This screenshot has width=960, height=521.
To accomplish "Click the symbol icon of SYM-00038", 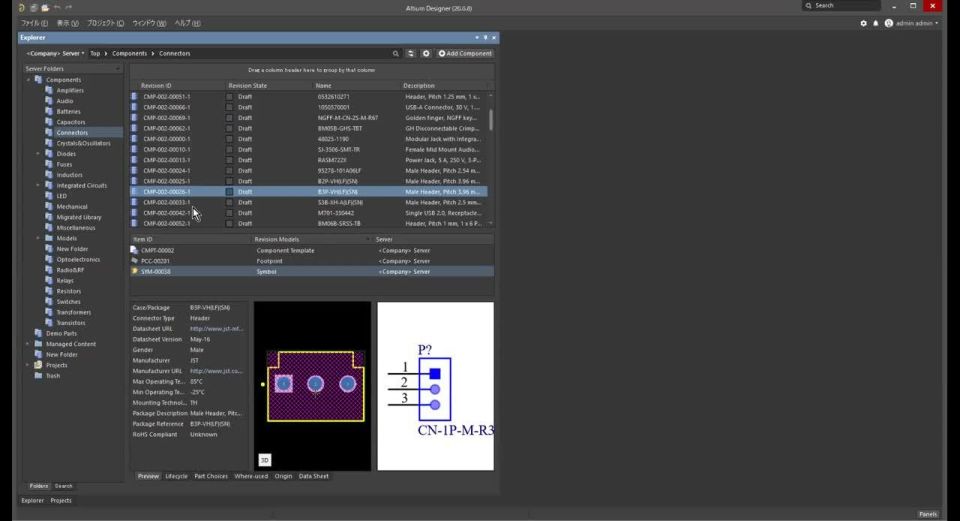I will click(x=134, y=271).
